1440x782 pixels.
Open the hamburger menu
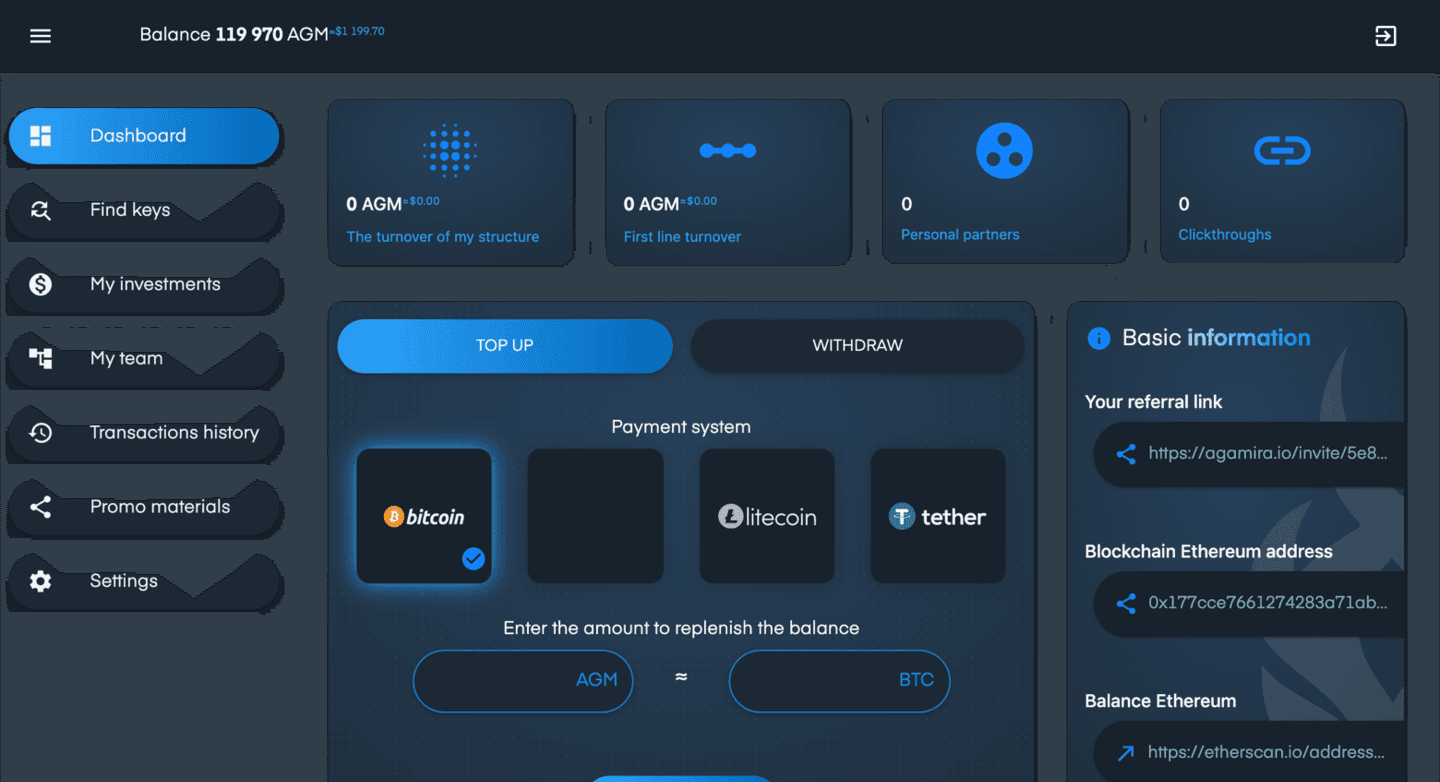40,36
